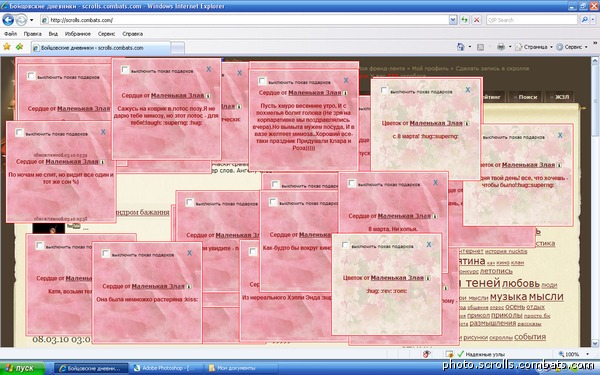
Task: Open the Print button dropdown arrow
Action: (510, 47)
